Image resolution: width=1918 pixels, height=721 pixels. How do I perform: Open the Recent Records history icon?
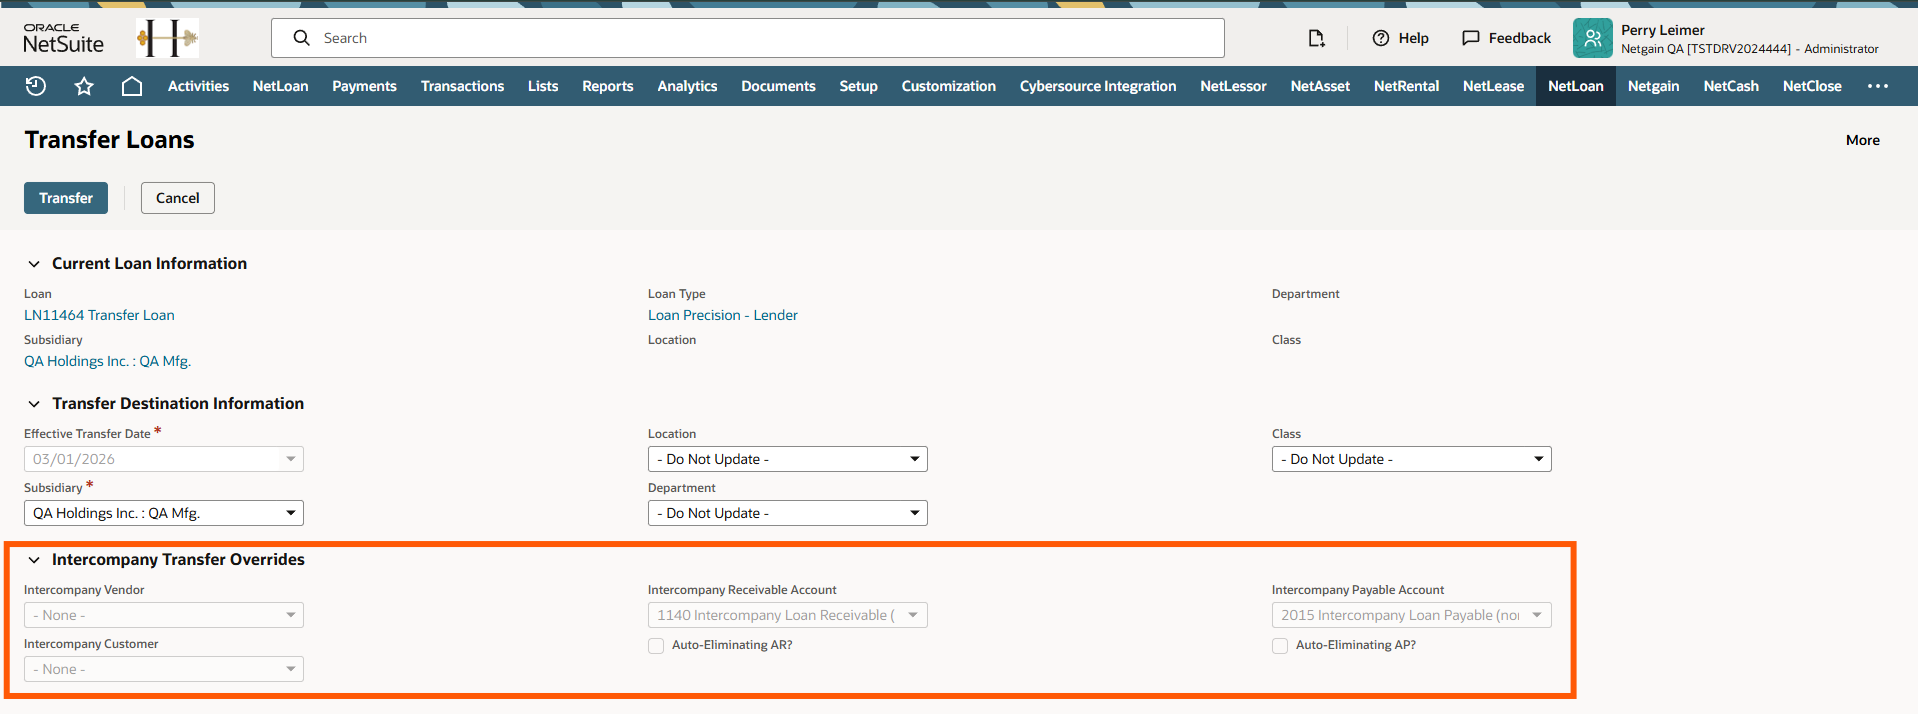coord(36,86)
